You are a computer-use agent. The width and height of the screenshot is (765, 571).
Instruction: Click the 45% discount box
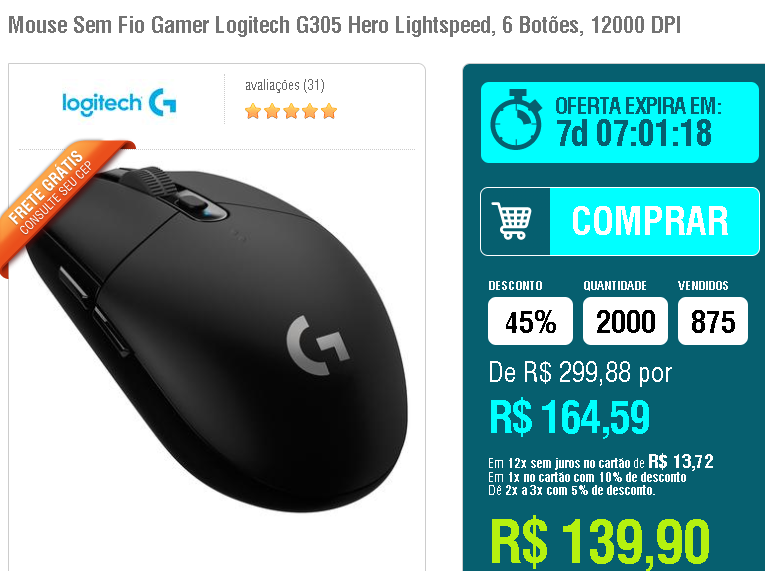click(530, 321)
